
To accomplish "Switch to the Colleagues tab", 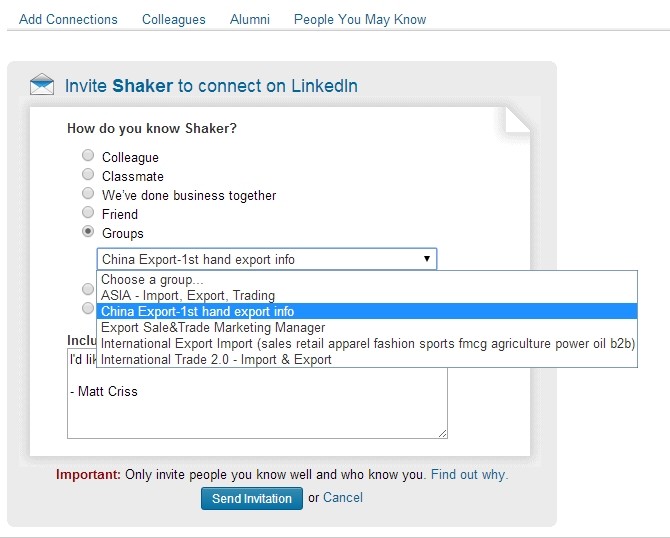I will 173,19.
